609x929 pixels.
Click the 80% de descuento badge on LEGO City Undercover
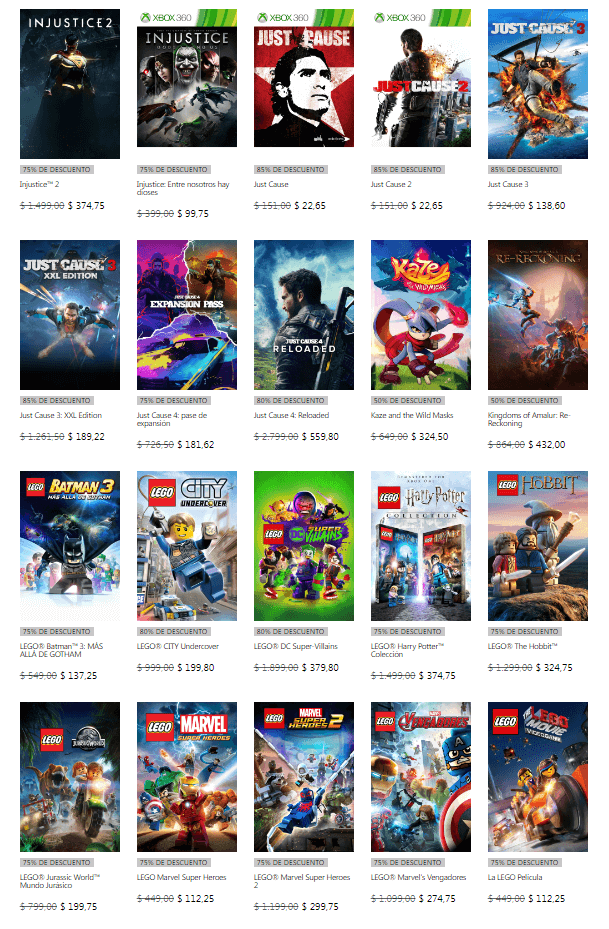pos(174,632)
